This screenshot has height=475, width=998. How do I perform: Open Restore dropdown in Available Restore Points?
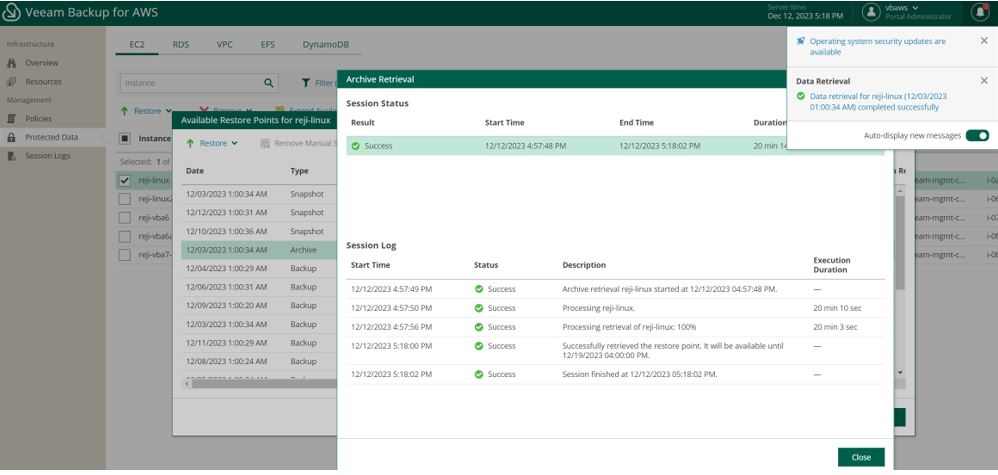click(x=213, y=143)
